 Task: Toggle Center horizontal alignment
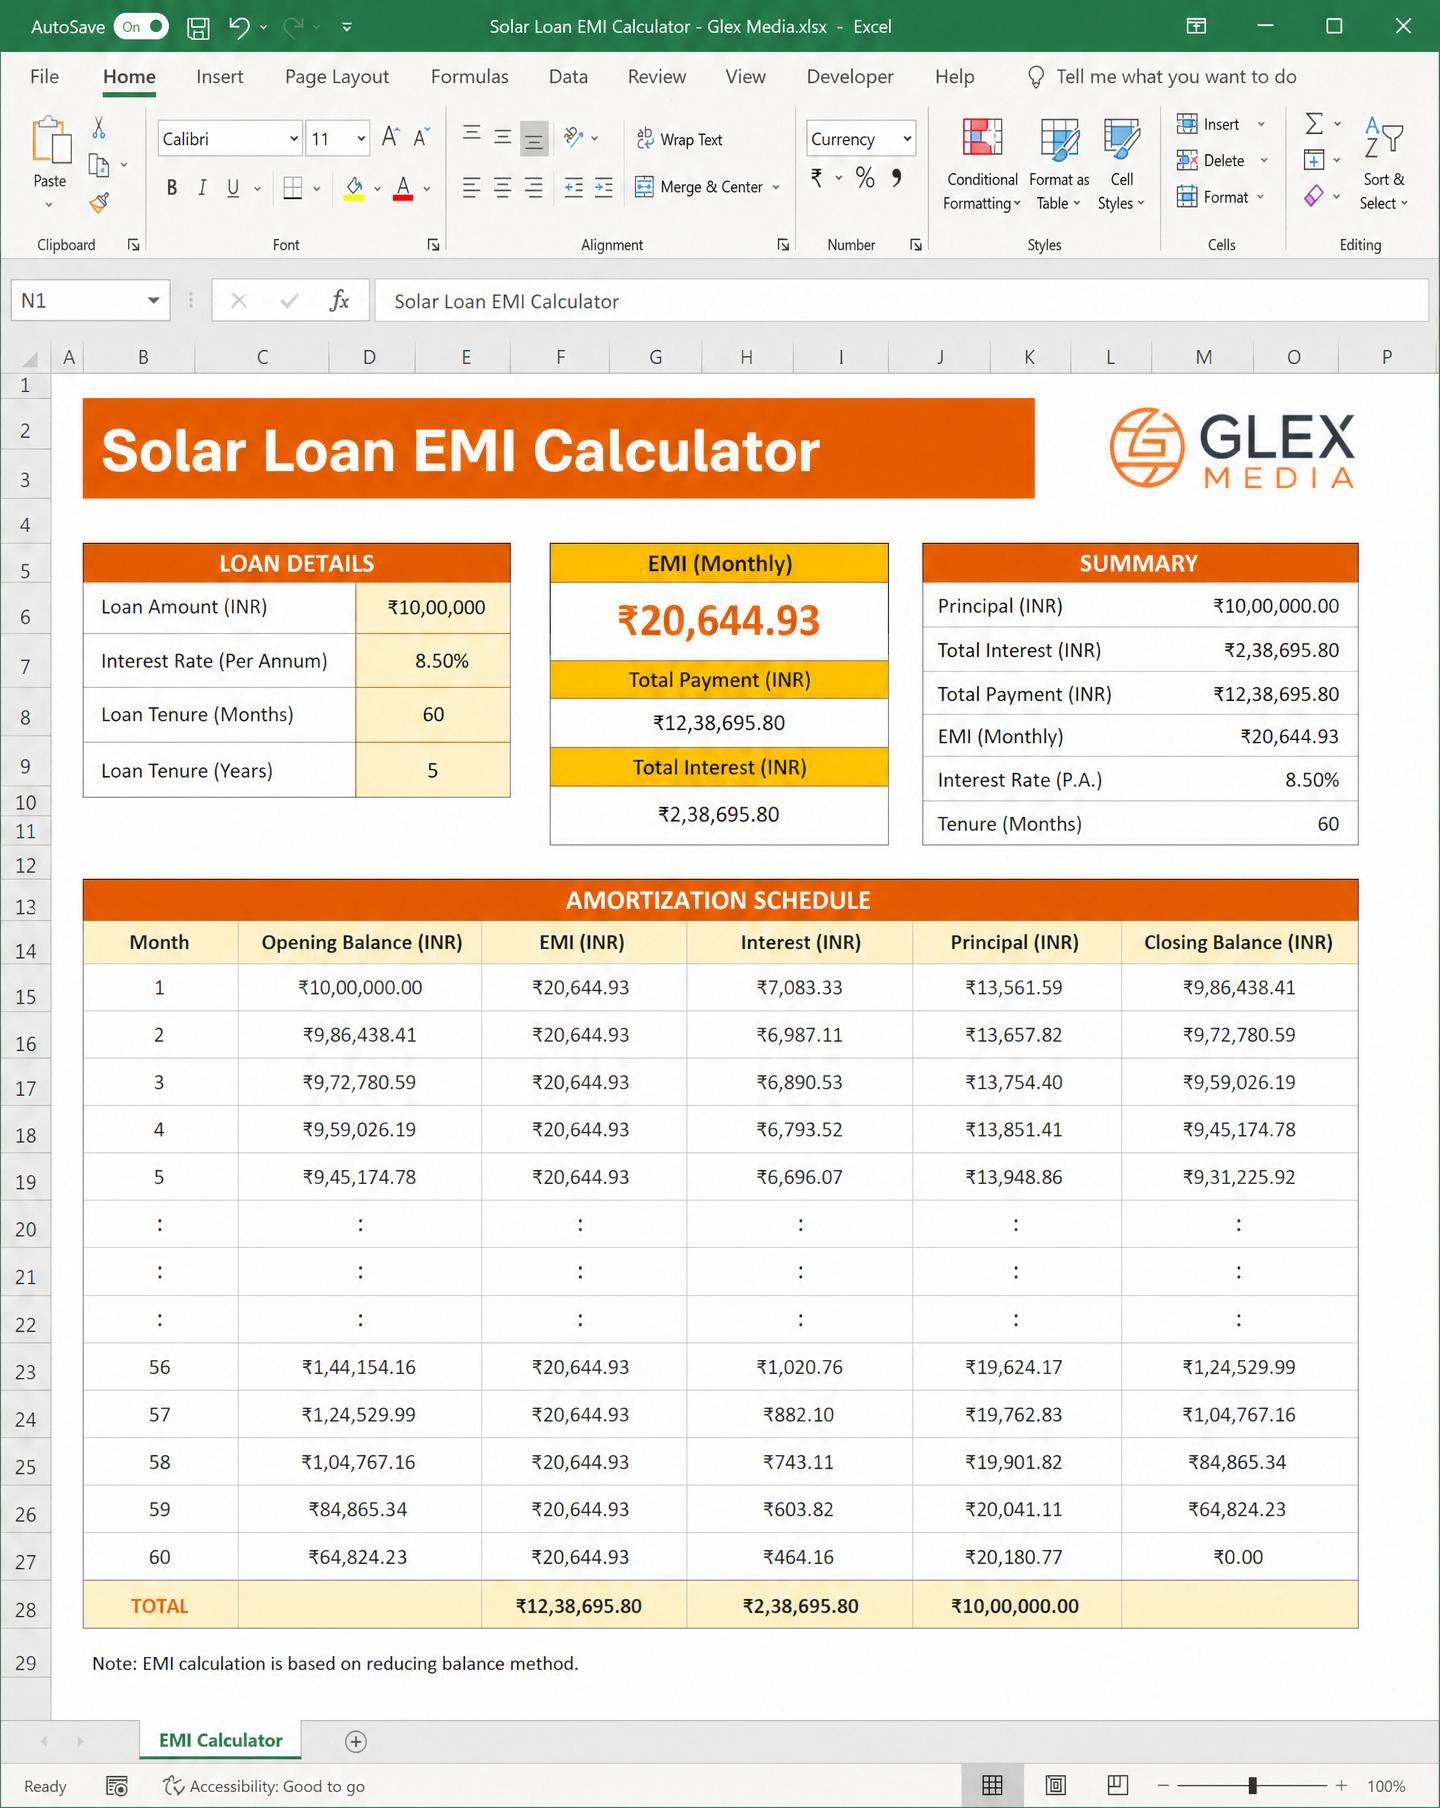tap(503, 187)
